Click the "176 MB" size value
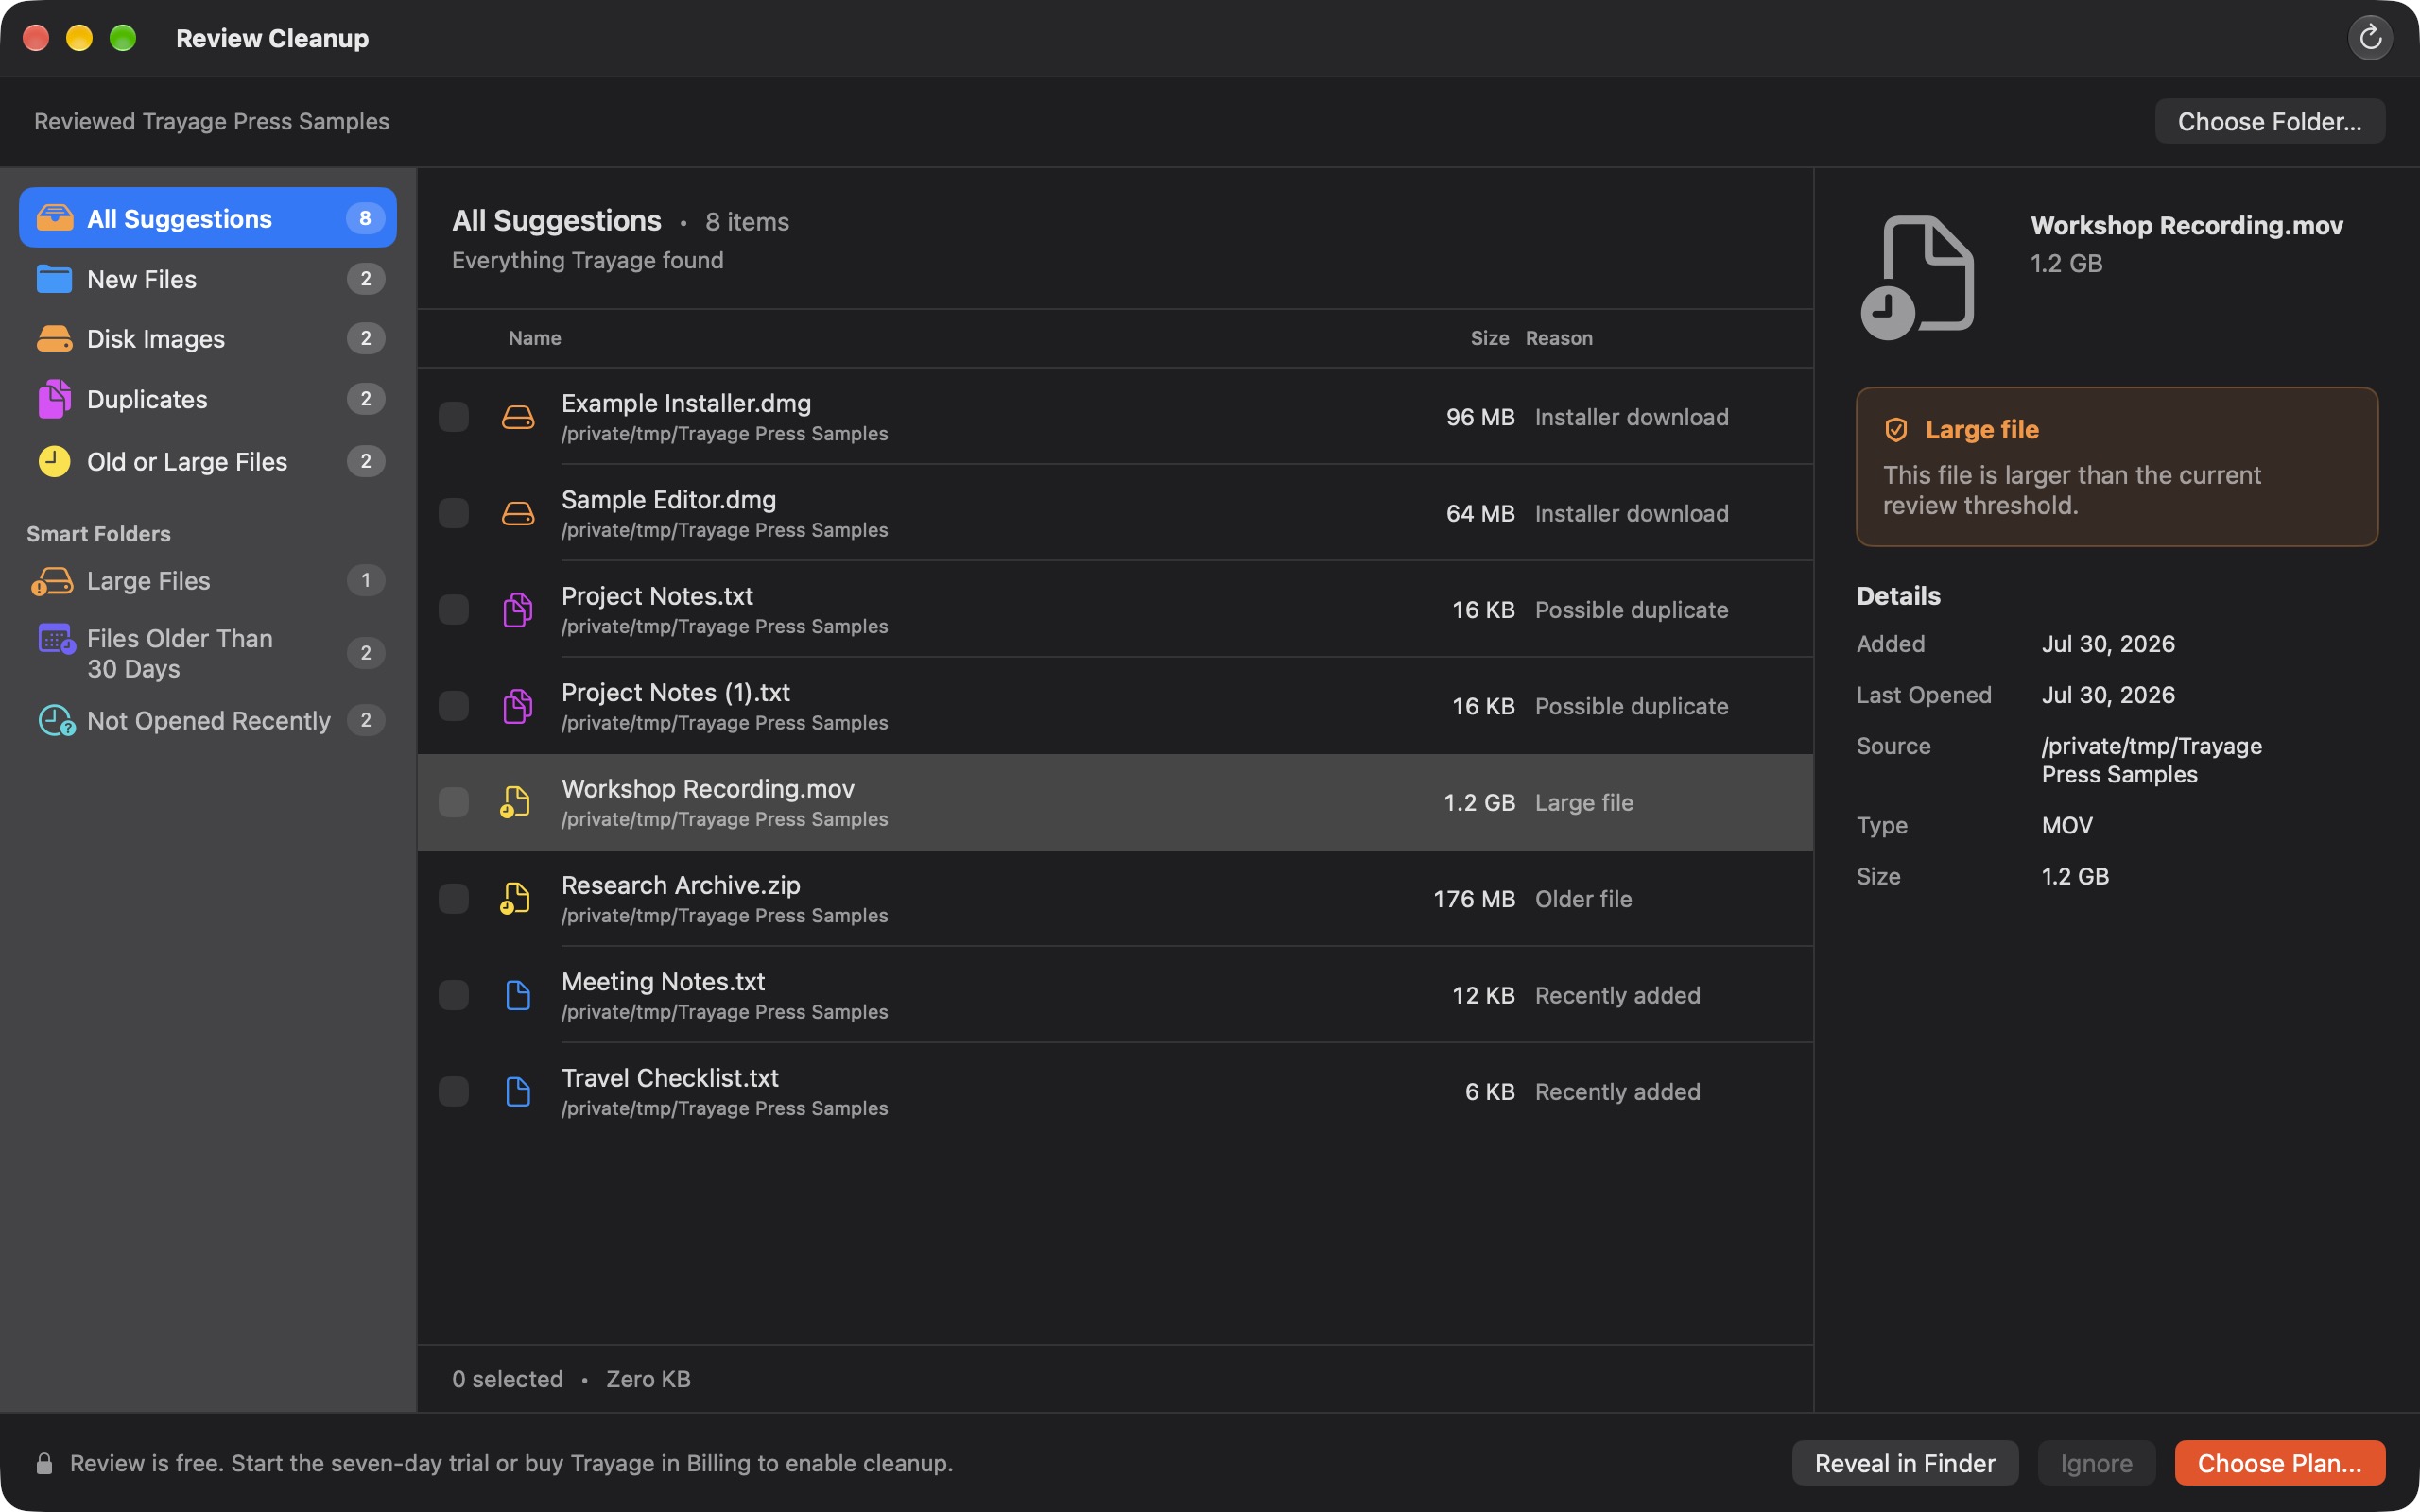 [x=1474, y=899]
